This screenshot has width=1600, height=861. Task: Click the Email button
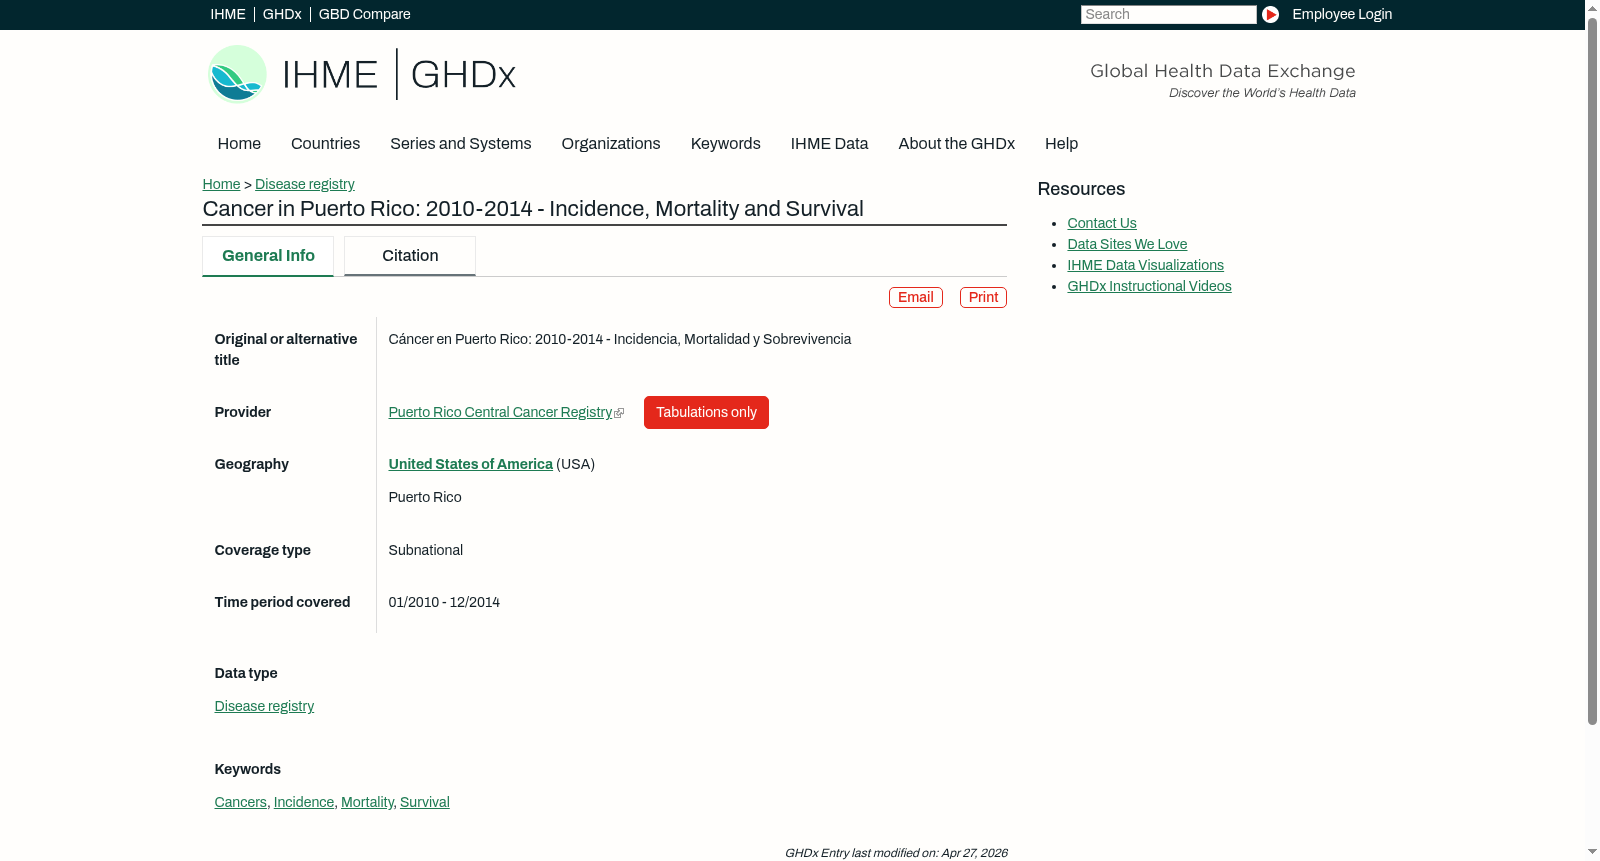click(915, 297)
